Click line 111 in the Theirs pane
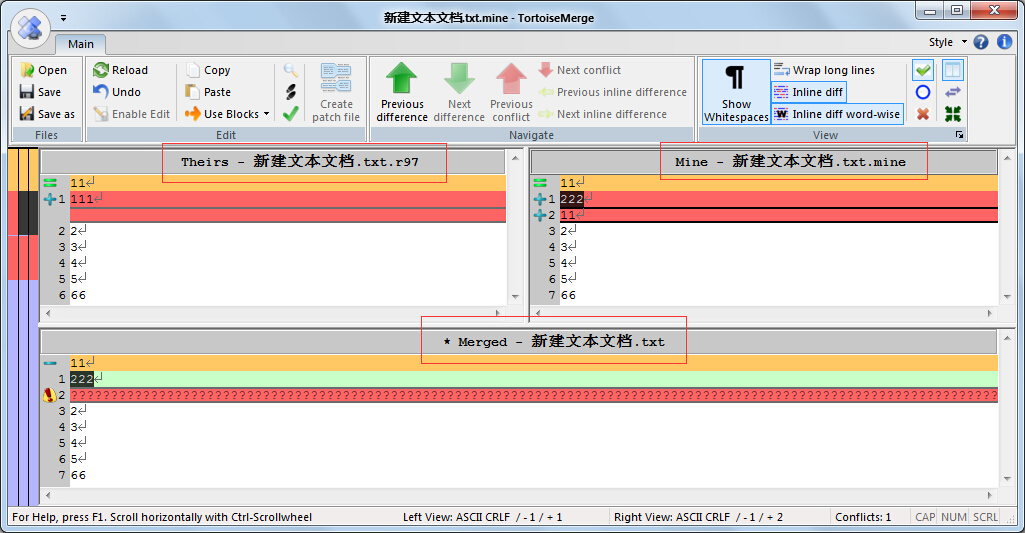 [x=288, y=199]
